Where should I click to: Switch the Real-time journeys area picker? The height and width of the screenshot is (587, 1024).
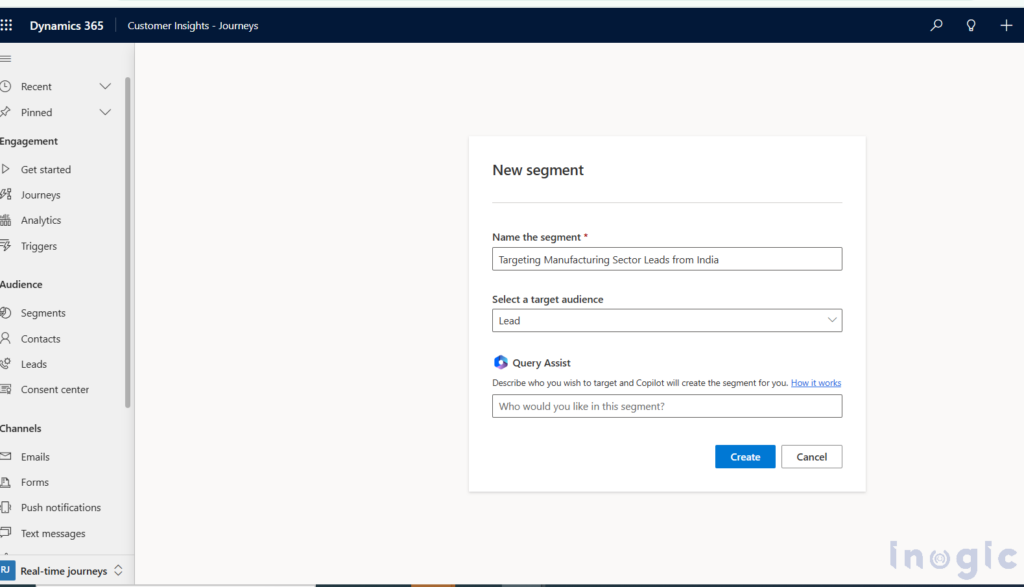(65, 569)
